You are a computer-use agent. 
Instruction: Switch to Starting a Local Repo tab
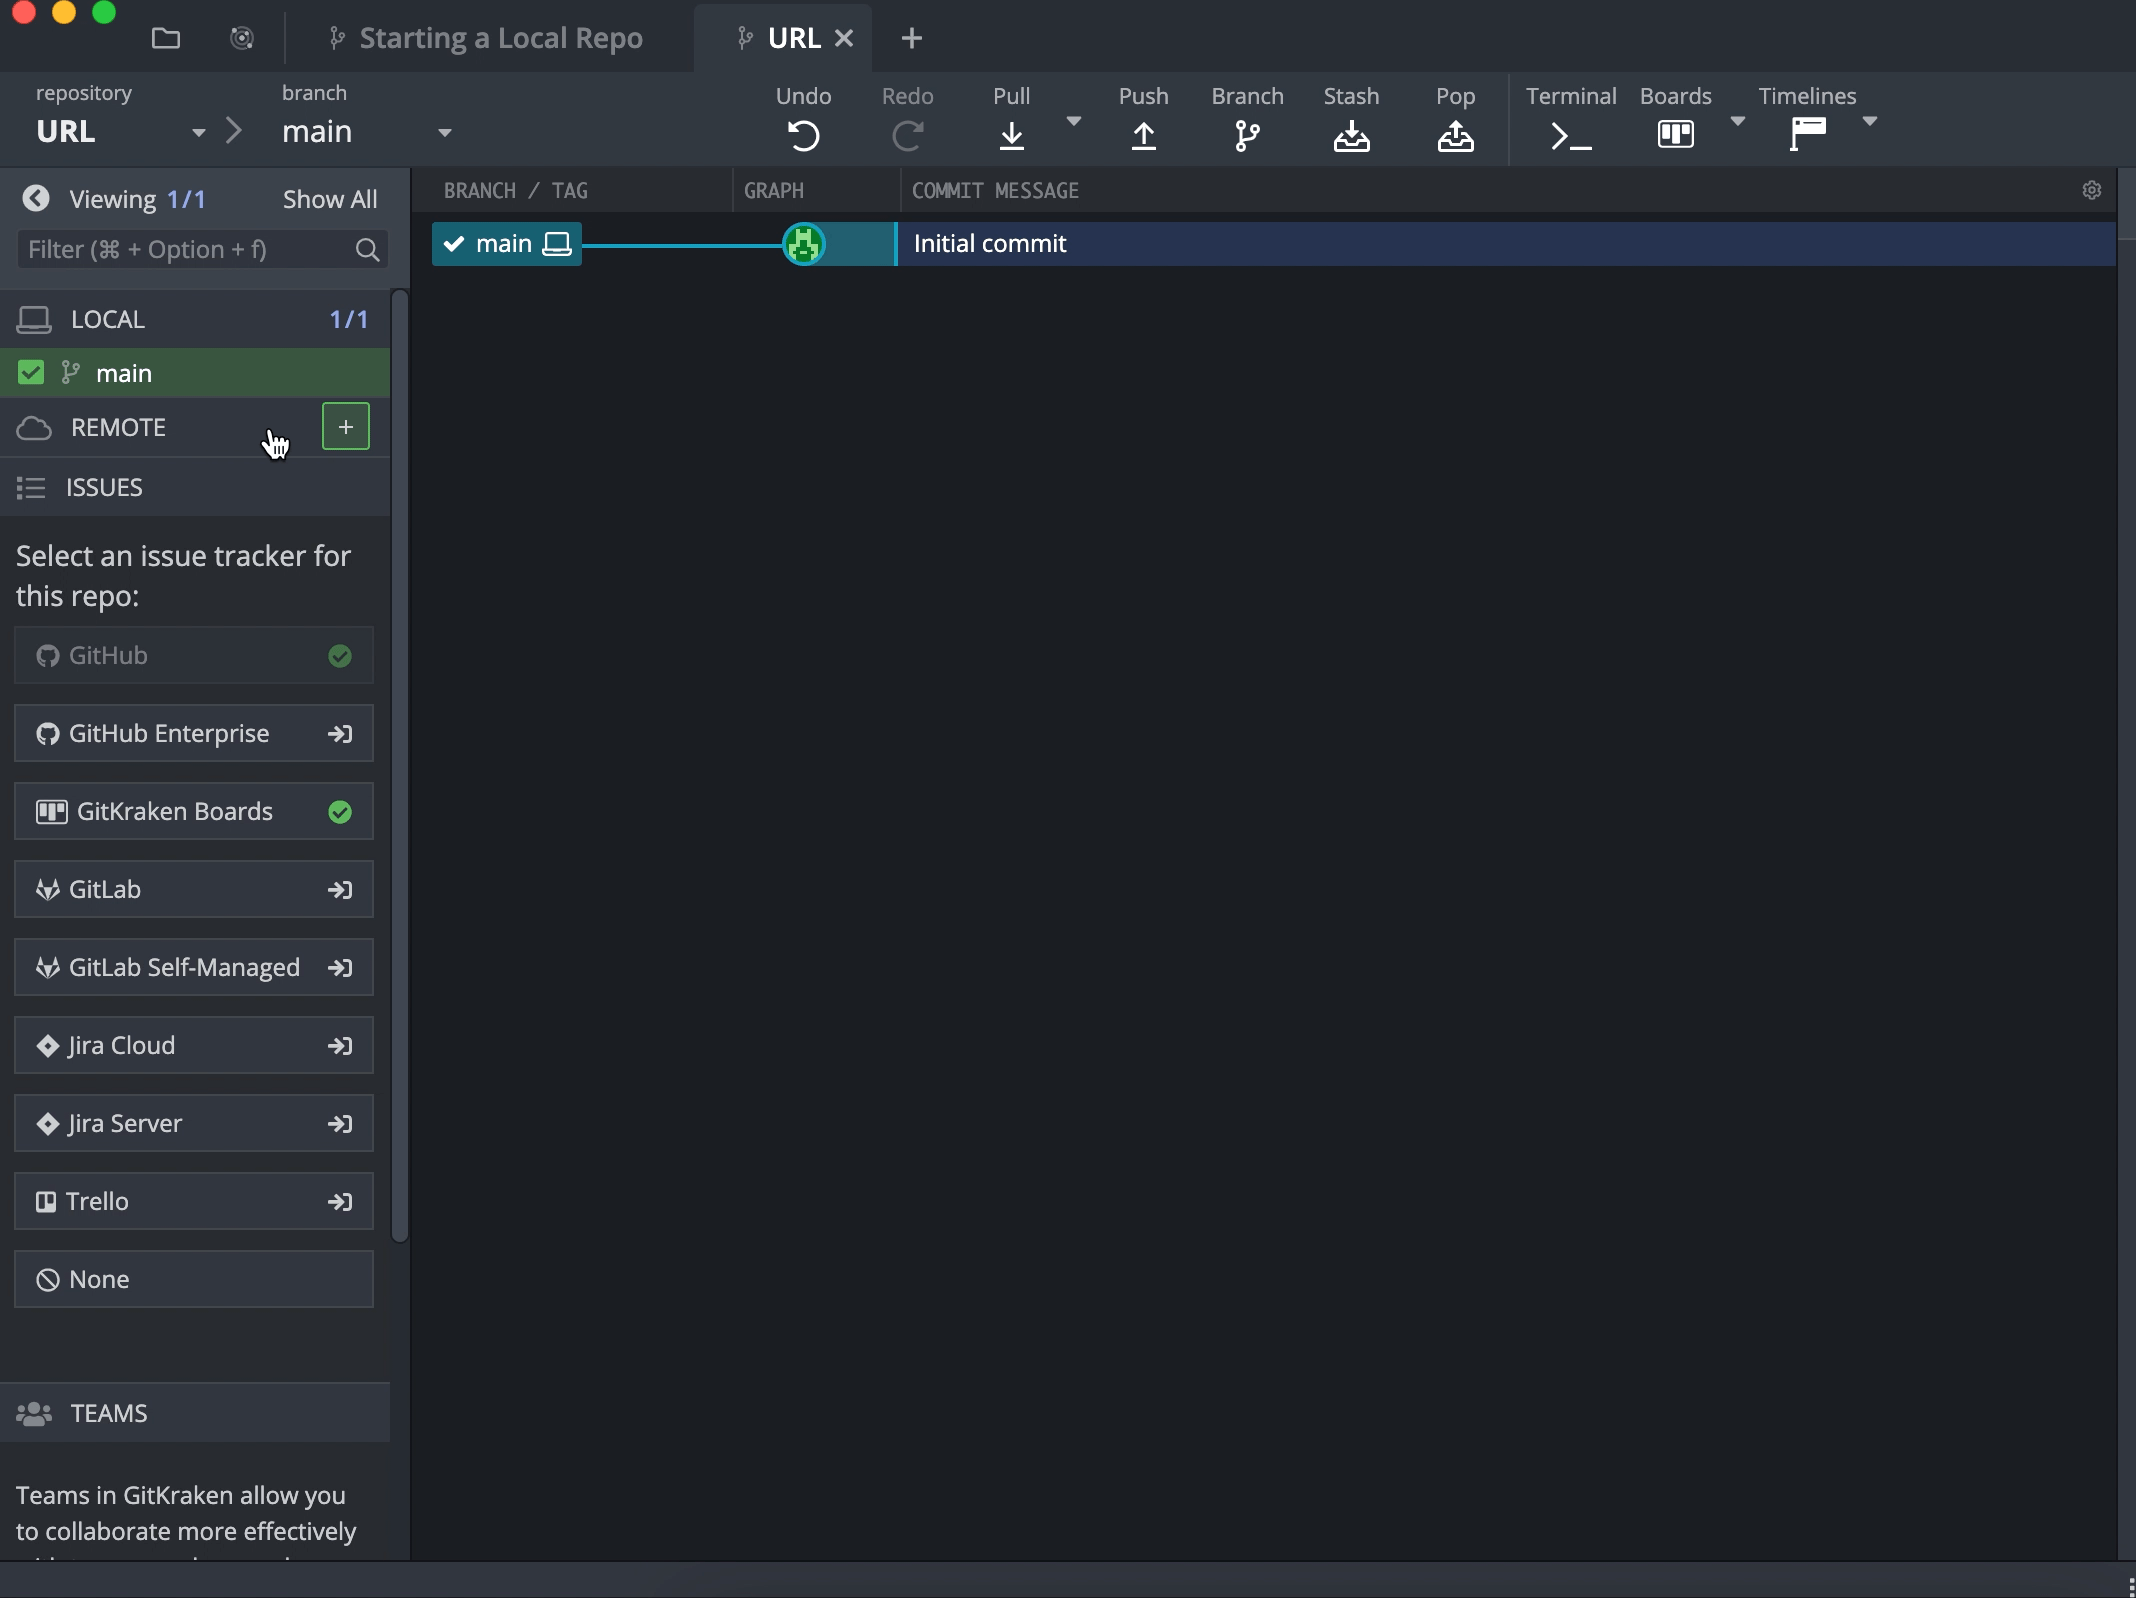487,38
